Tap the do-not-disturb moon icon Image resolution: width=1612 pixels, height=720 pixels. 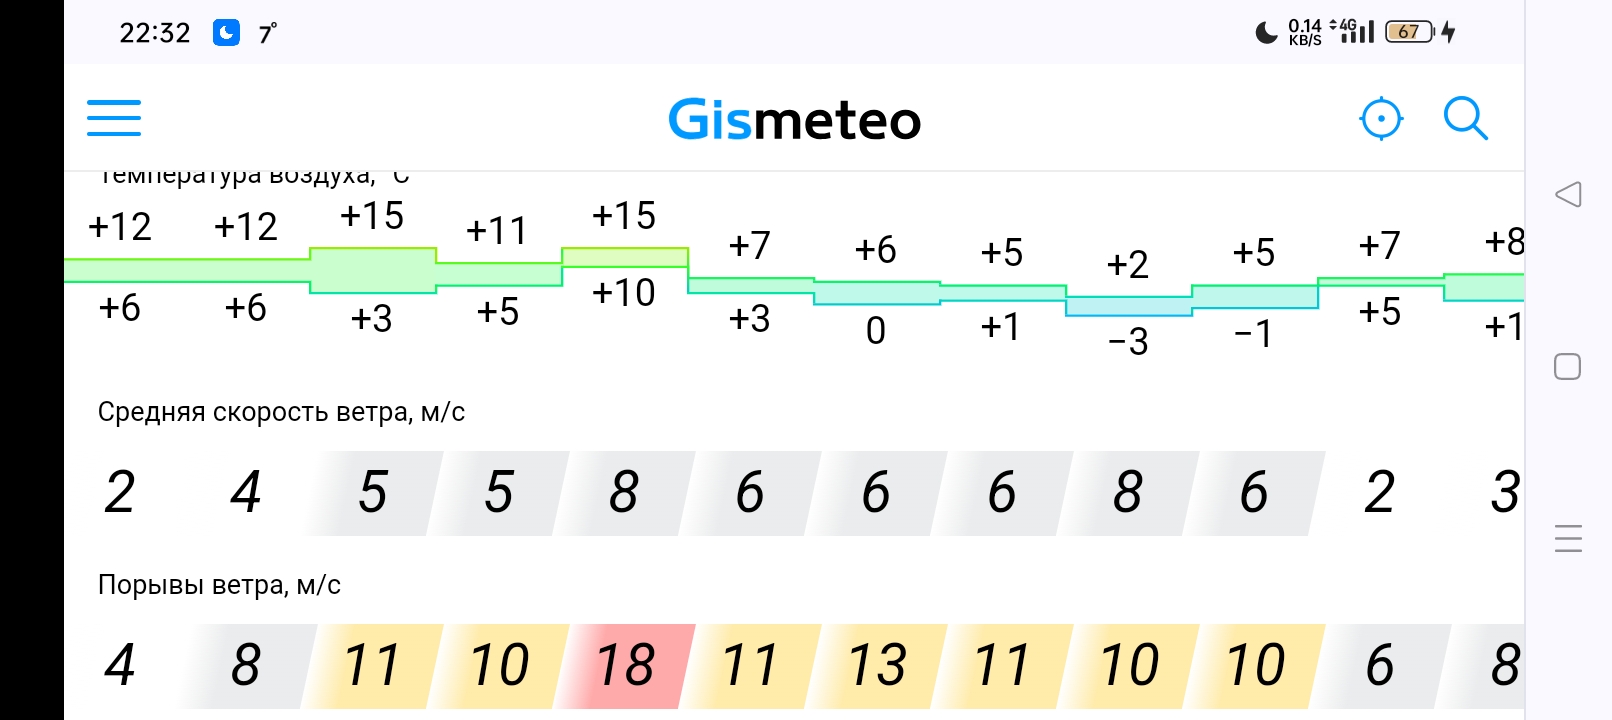(1266, 33)
